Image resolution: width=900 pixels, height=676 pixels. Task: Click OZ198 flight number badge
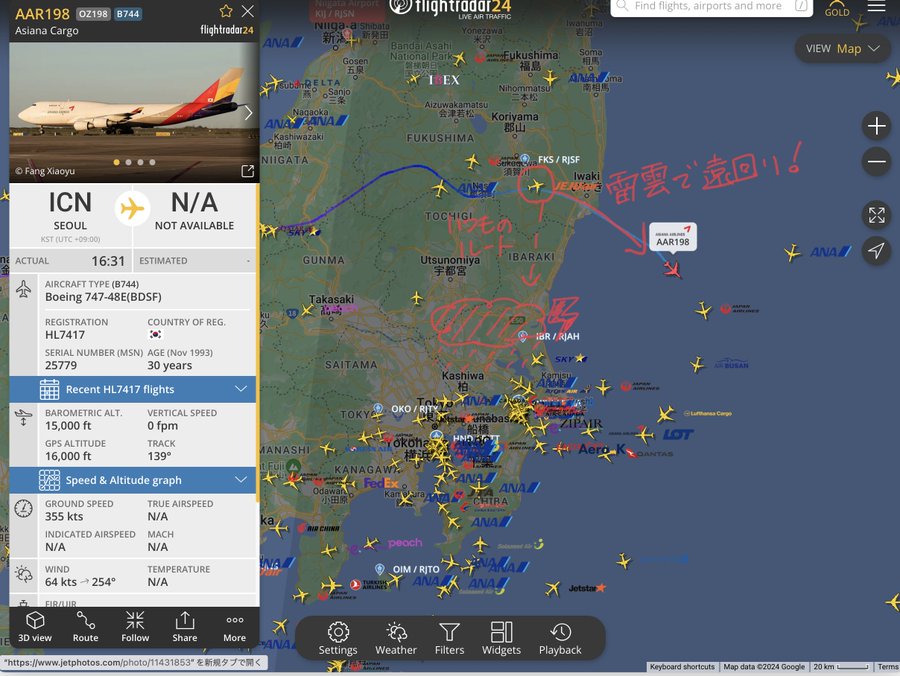(93, 14)
